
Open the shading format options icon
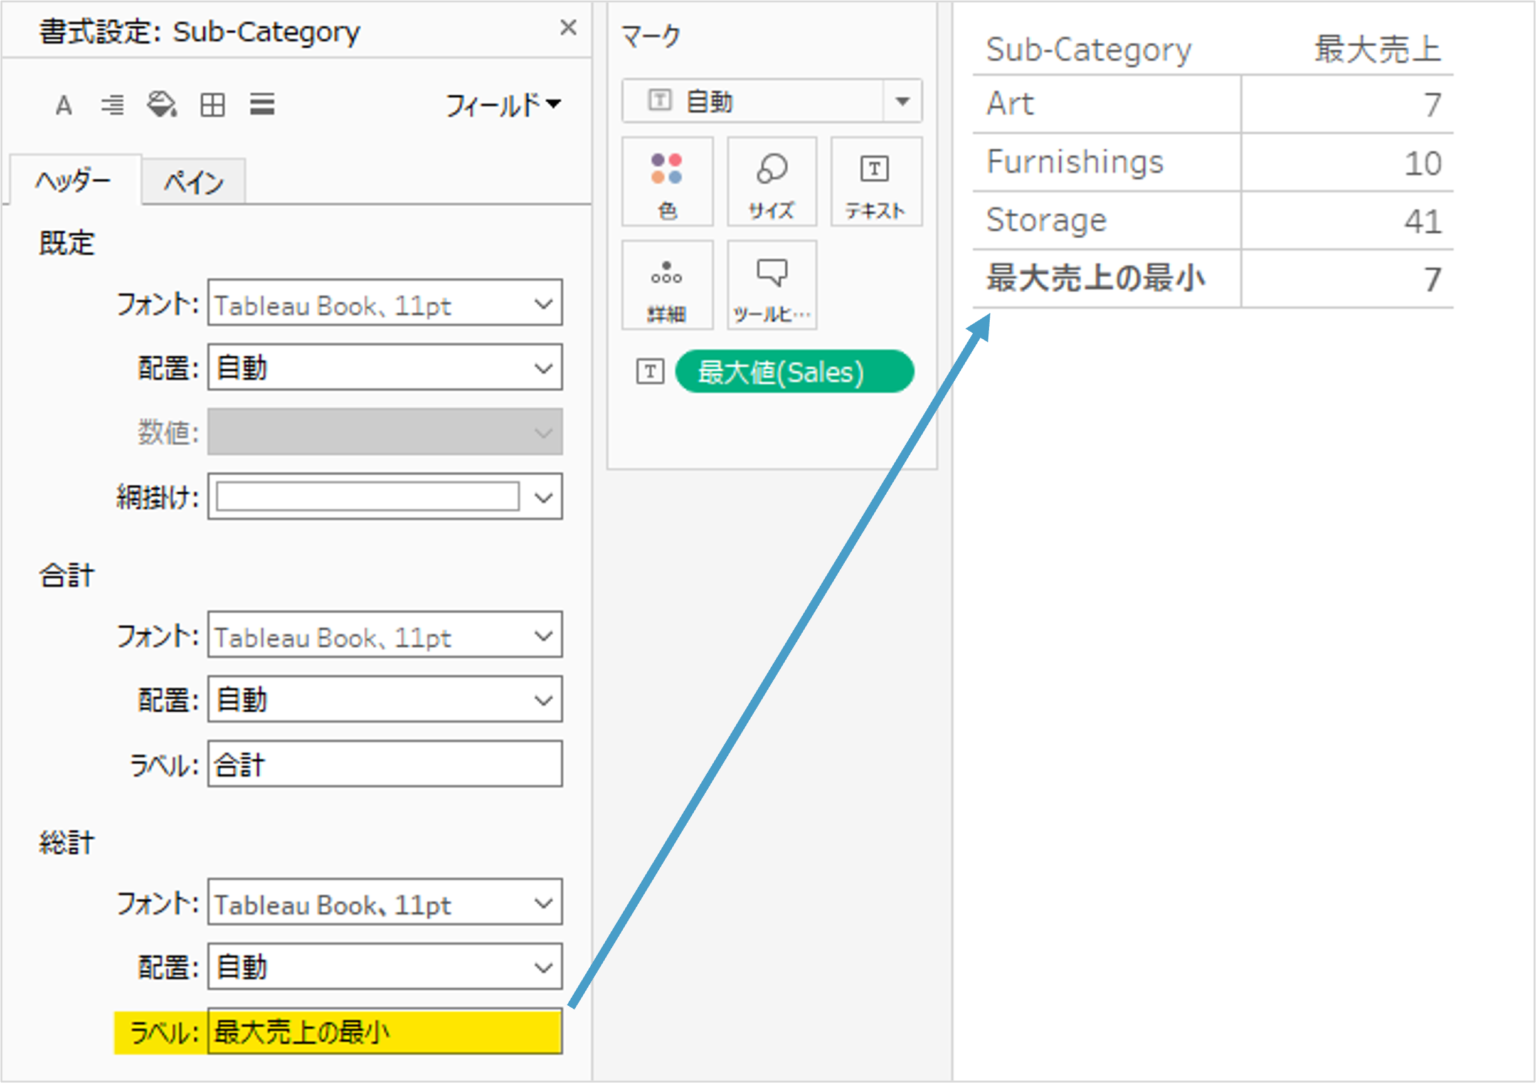(x=163, y=103)
